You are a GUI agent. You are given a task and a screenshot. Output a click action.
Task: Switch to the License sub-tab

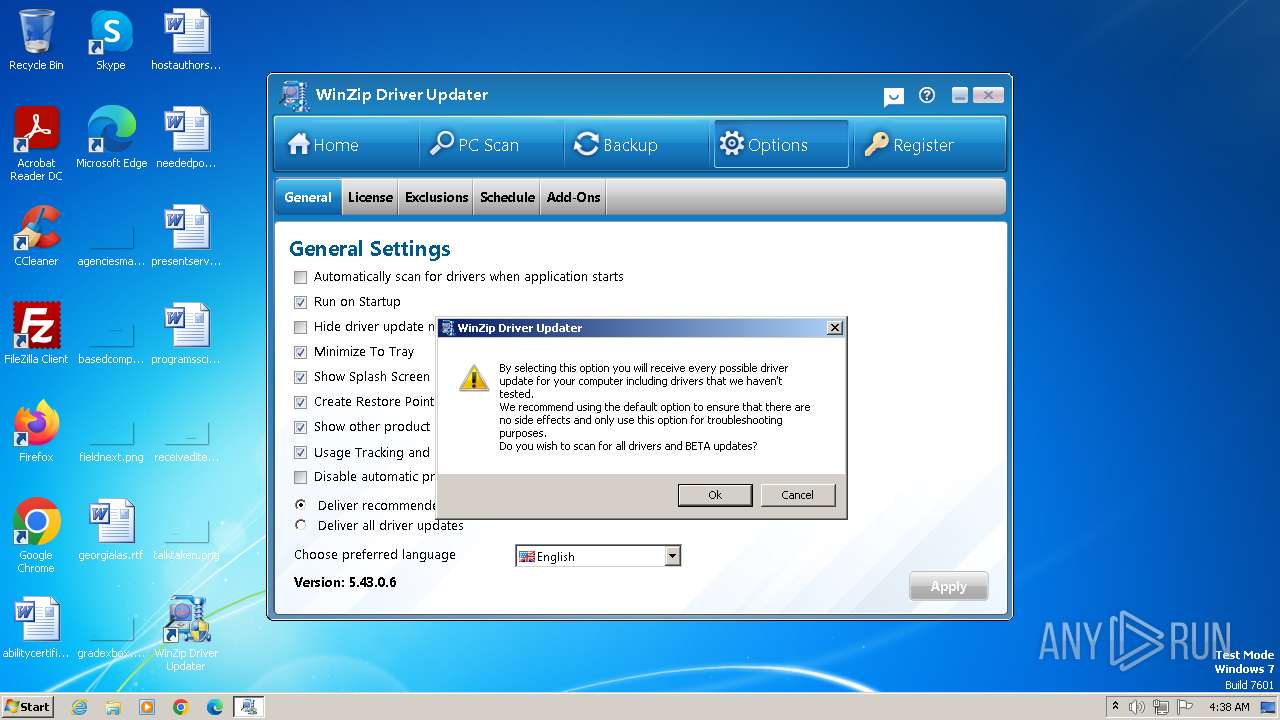click(370, 197)
